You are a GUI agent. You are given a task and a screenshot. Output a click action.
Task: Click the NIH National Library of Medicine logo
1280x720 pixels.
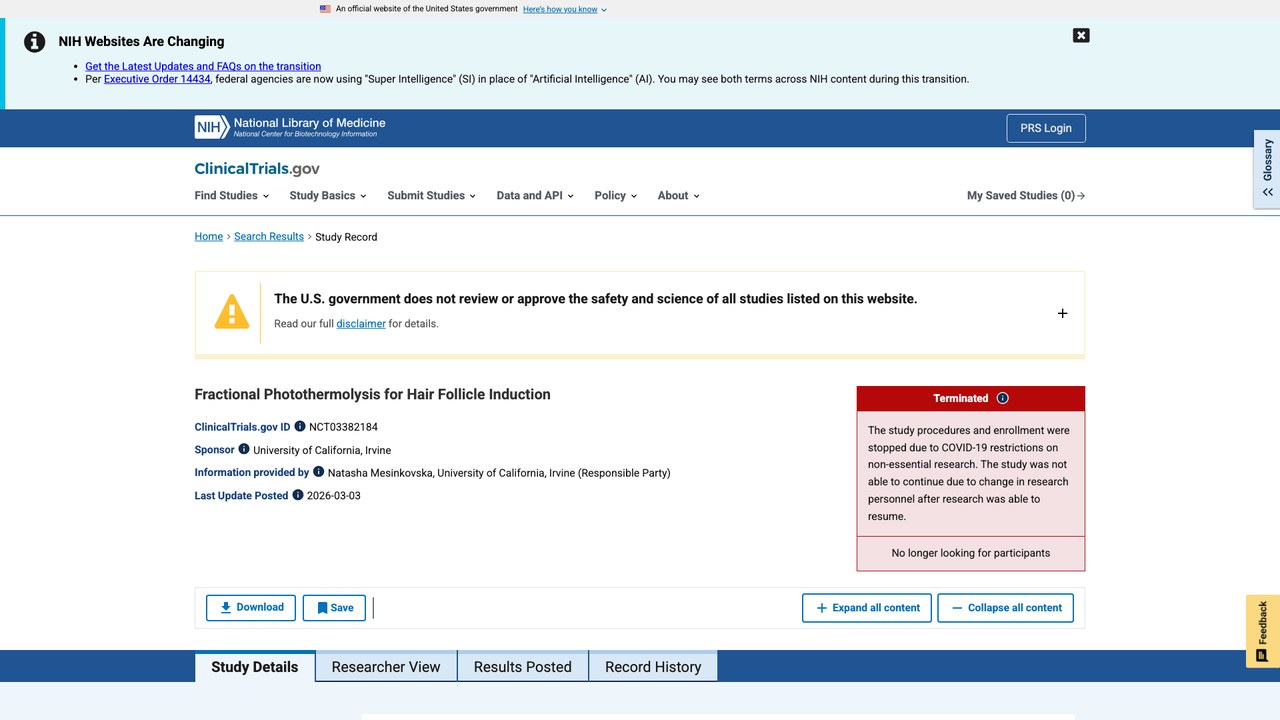290,127
